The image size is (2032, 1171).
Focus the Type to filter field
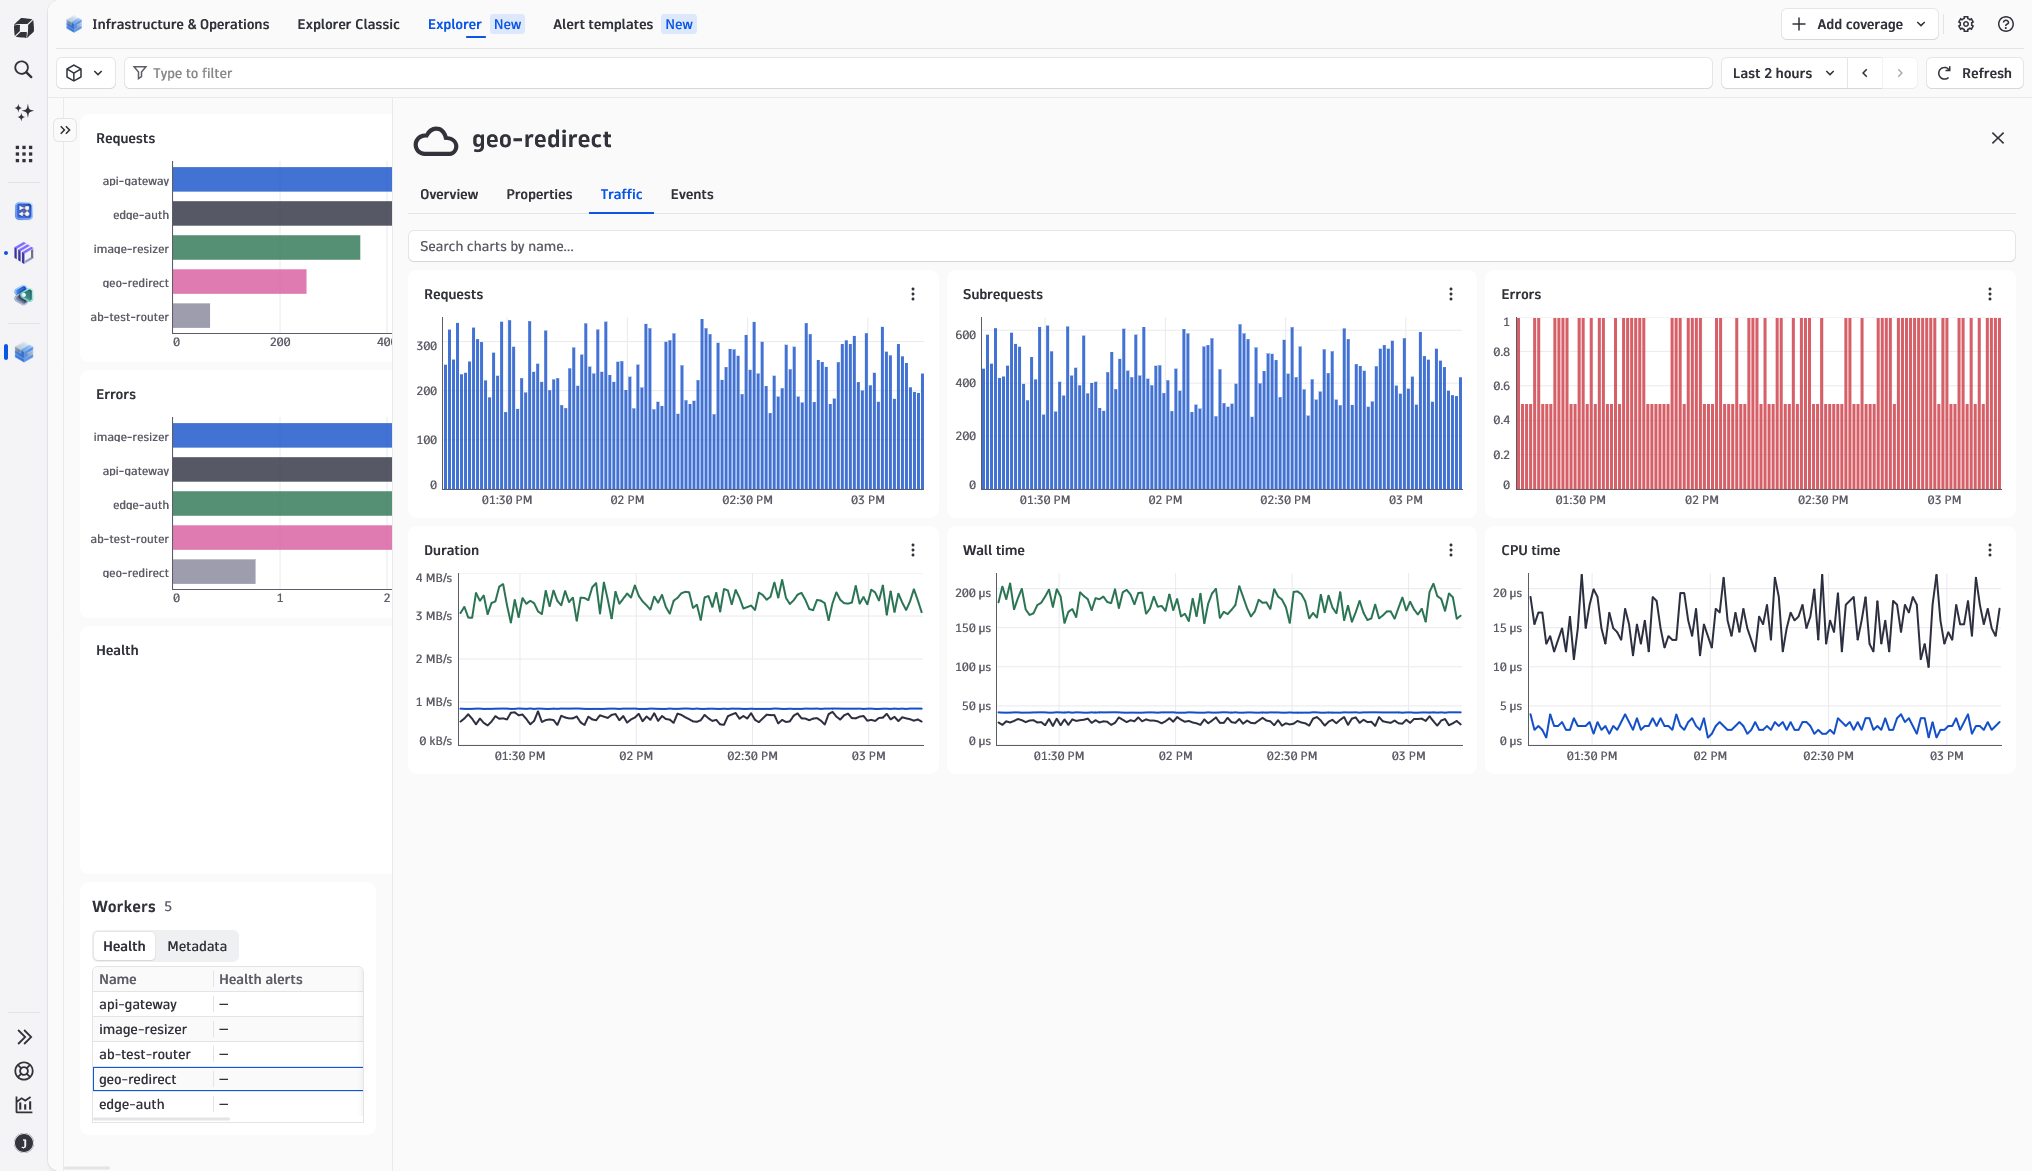(x=918, y=73)
